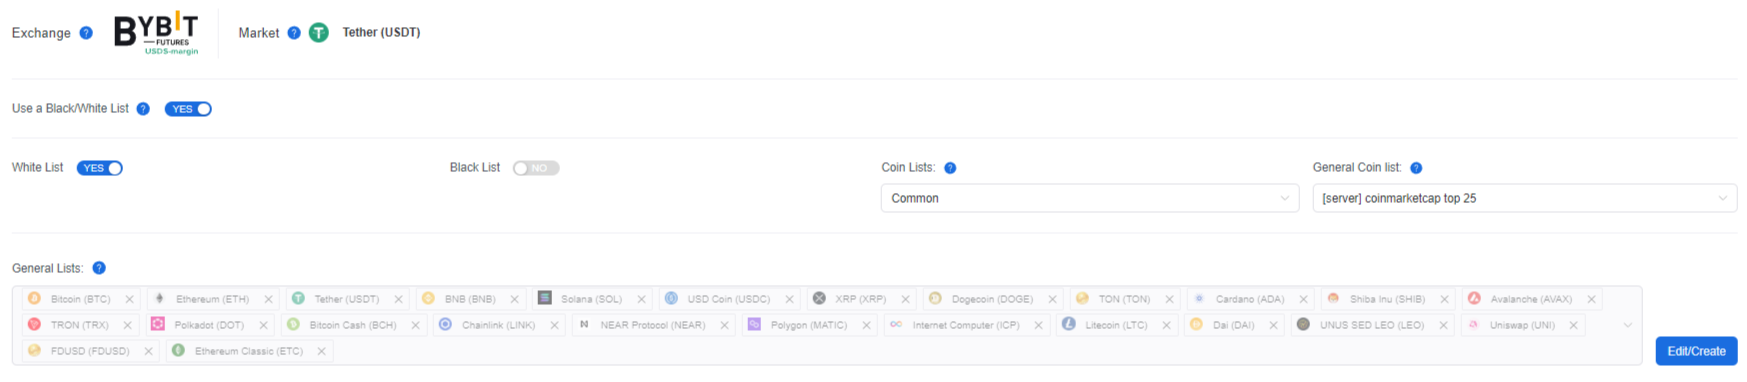1747x382 pixels.
Task: Click the XRP coin icon
Action: pos(819,298)
